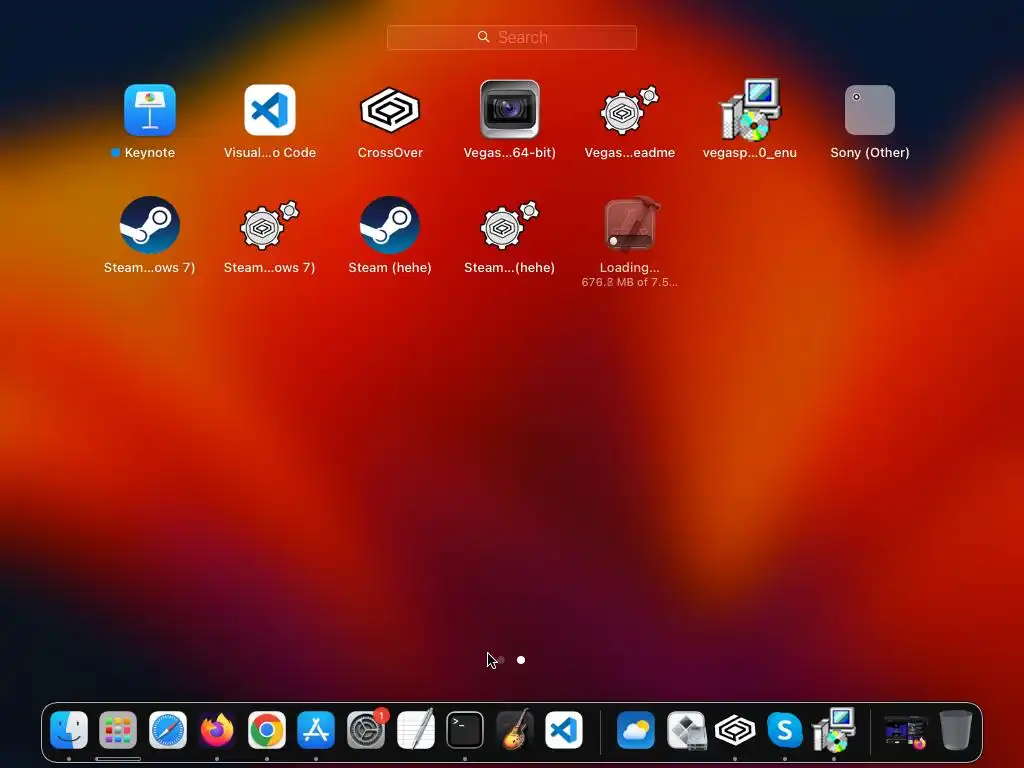The image size is (1024, 768).
Task: Click the Launchpad Search field
Action: click(512, 37)
